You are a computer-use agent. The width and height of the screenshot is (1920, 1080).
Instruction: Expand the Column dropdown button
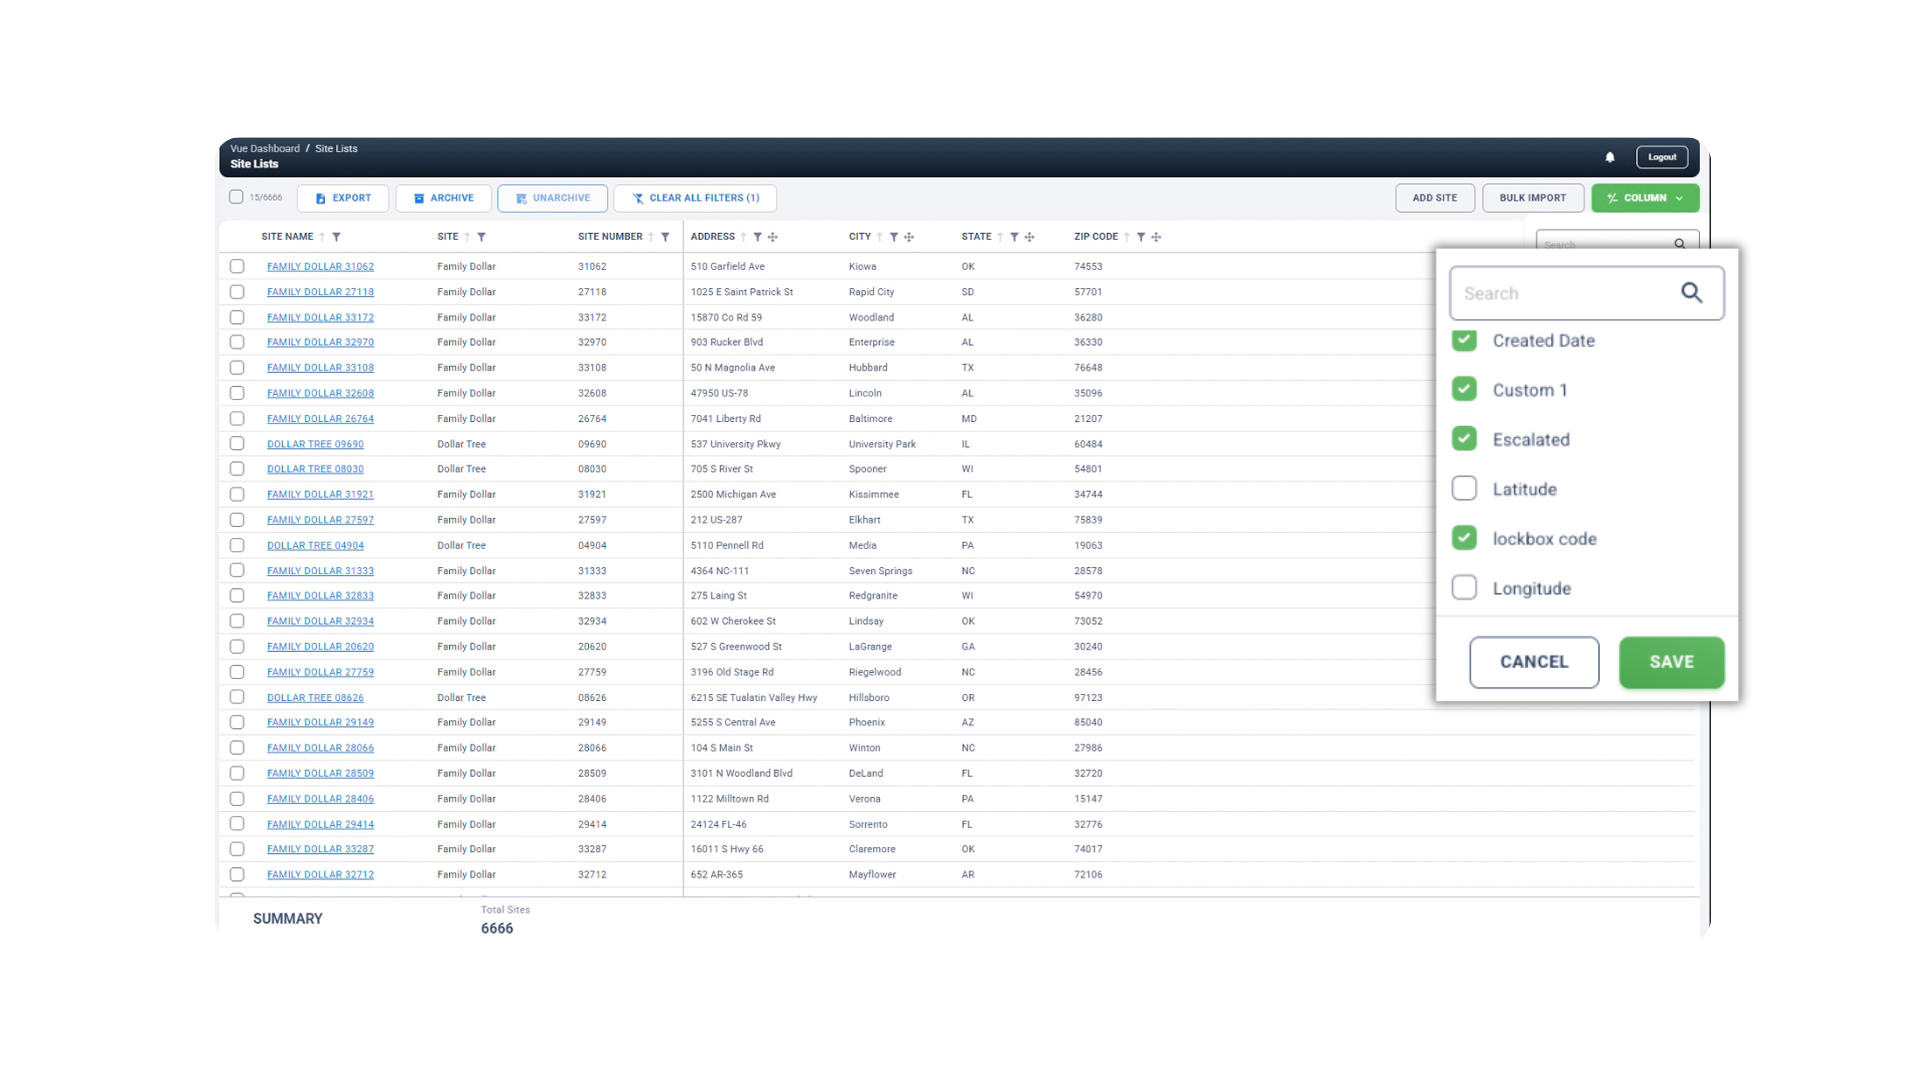coord(1645,198)
